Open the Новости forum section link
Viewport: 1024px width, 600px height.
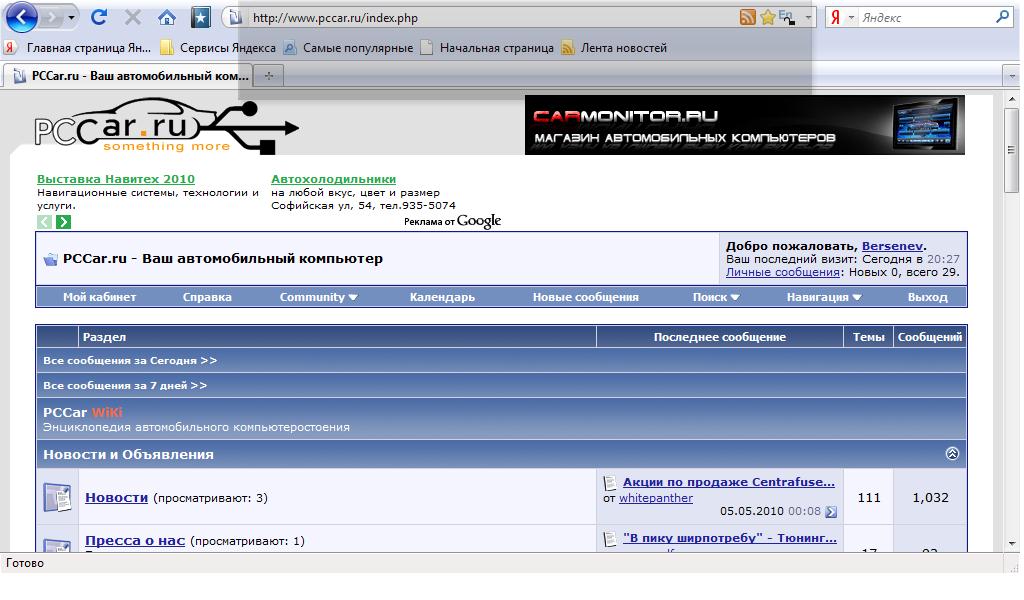coord(116,497)
